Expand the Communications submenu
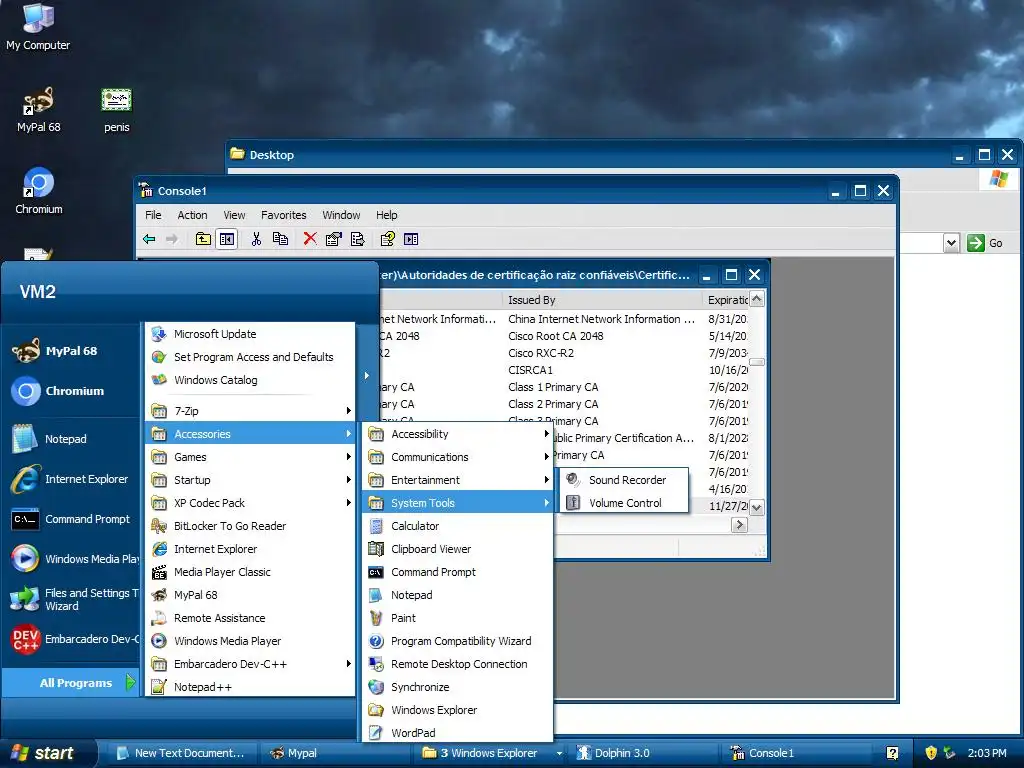The width and height of the screenshot is (1024, 768). point(458,457)
